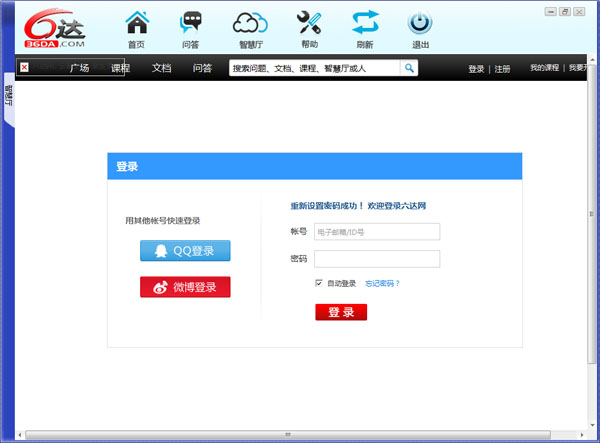This screenshot has height=443, width=600.
Task: Click the 首页 home icon
Action: pyautogui.click(x=136, y=24)
